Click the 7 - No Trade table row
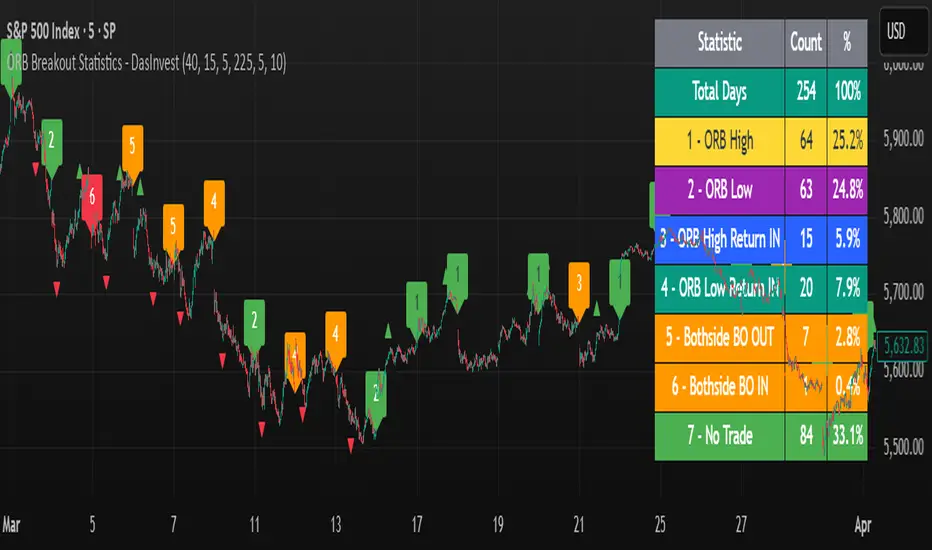Image resolution: width=932 pixels, height=550 pixels. [761, 436]
